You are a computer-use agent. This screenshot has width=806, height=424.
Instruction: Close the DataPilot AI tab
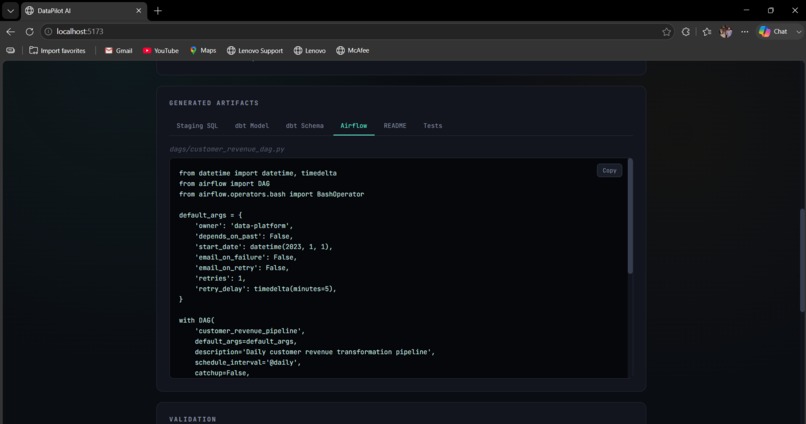tap(138, 10)
